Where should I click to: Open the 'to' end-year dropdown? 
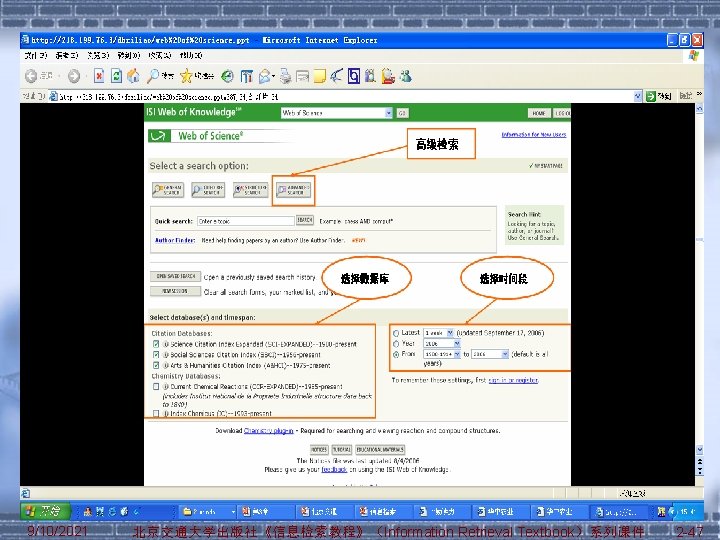(x=490, y=354)
